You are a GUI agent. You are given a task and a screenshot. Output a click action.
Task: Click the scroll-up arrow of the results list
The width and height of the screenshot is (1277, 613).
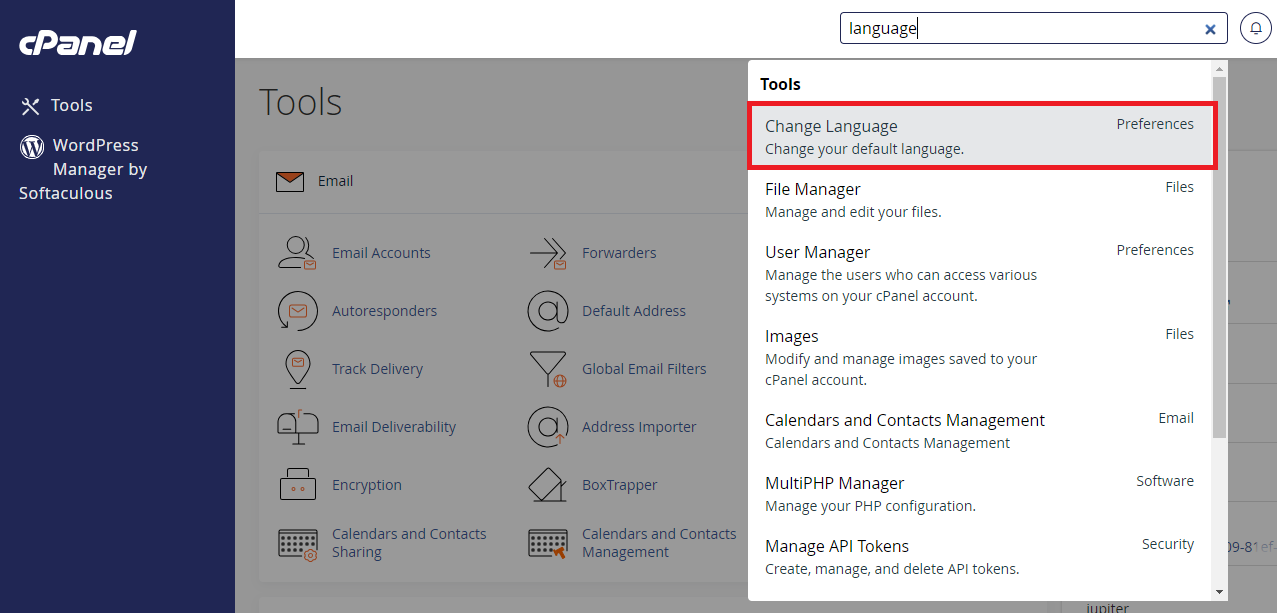(1219, 69)
